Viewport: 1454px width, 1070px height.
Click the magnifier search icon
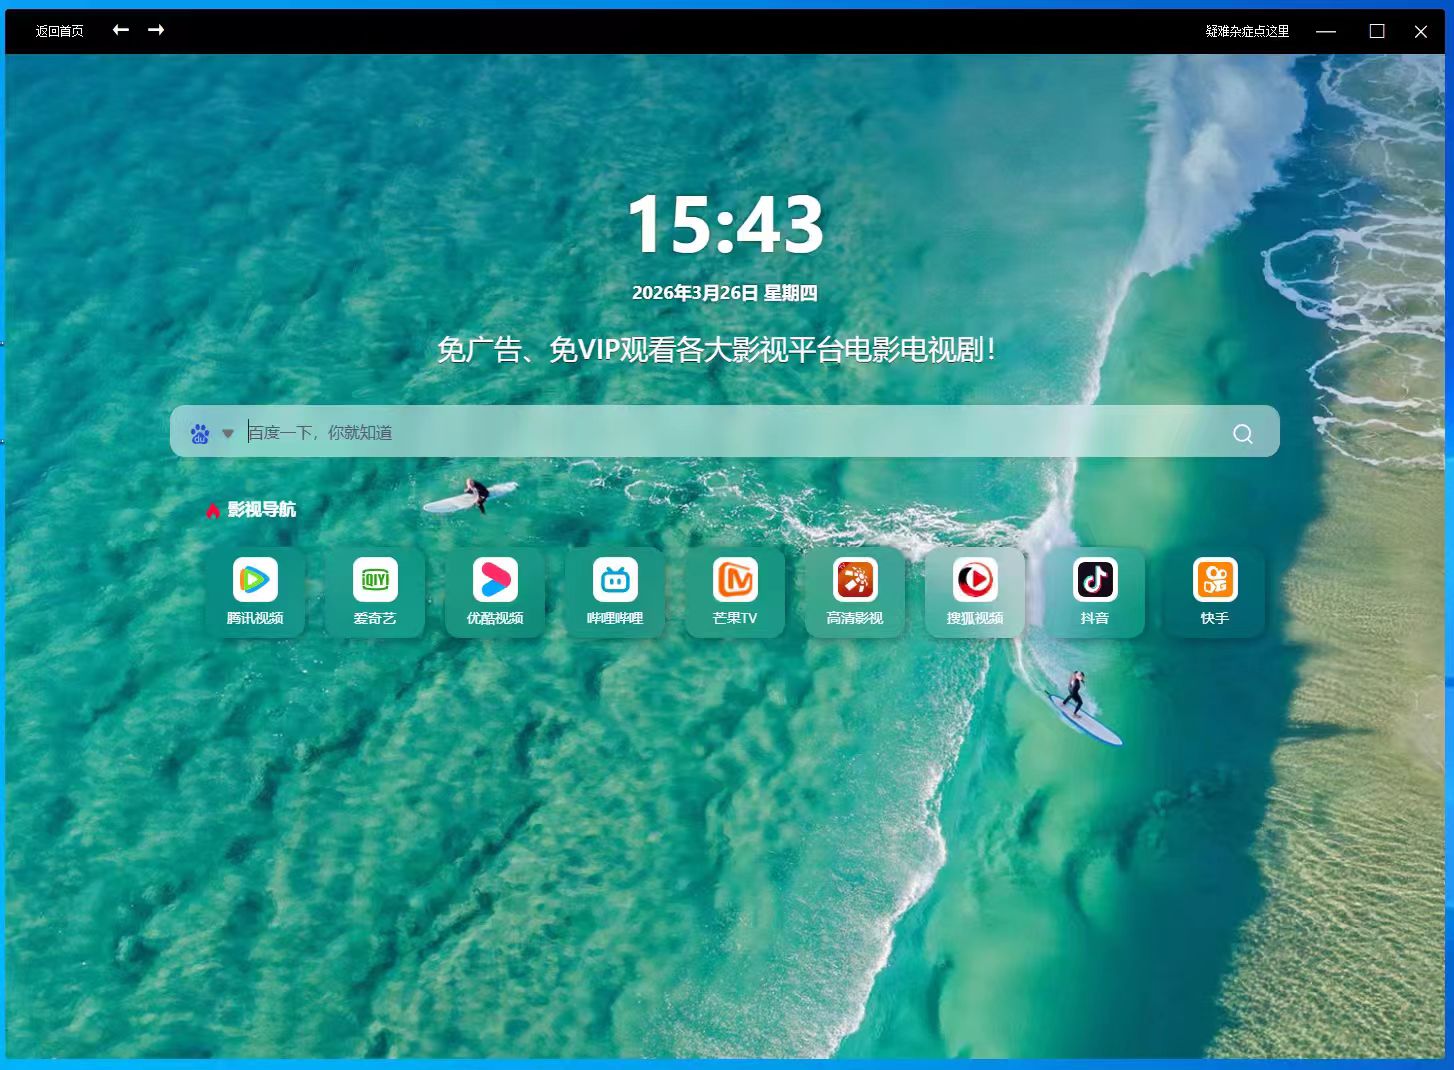pyautogui.click(x=1243, y=433)
